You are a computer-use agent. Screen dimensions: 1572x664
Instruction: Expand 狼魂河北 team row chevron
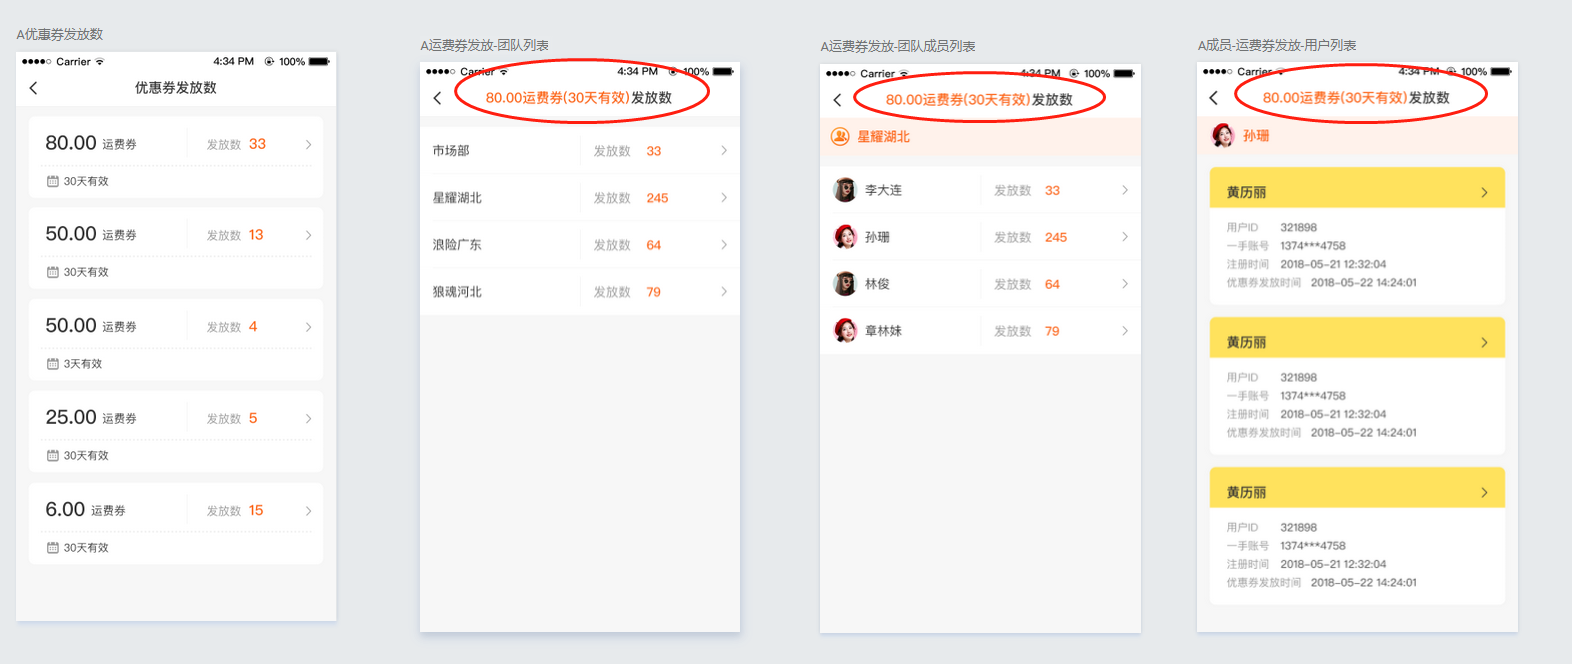[x=724, y=292]
